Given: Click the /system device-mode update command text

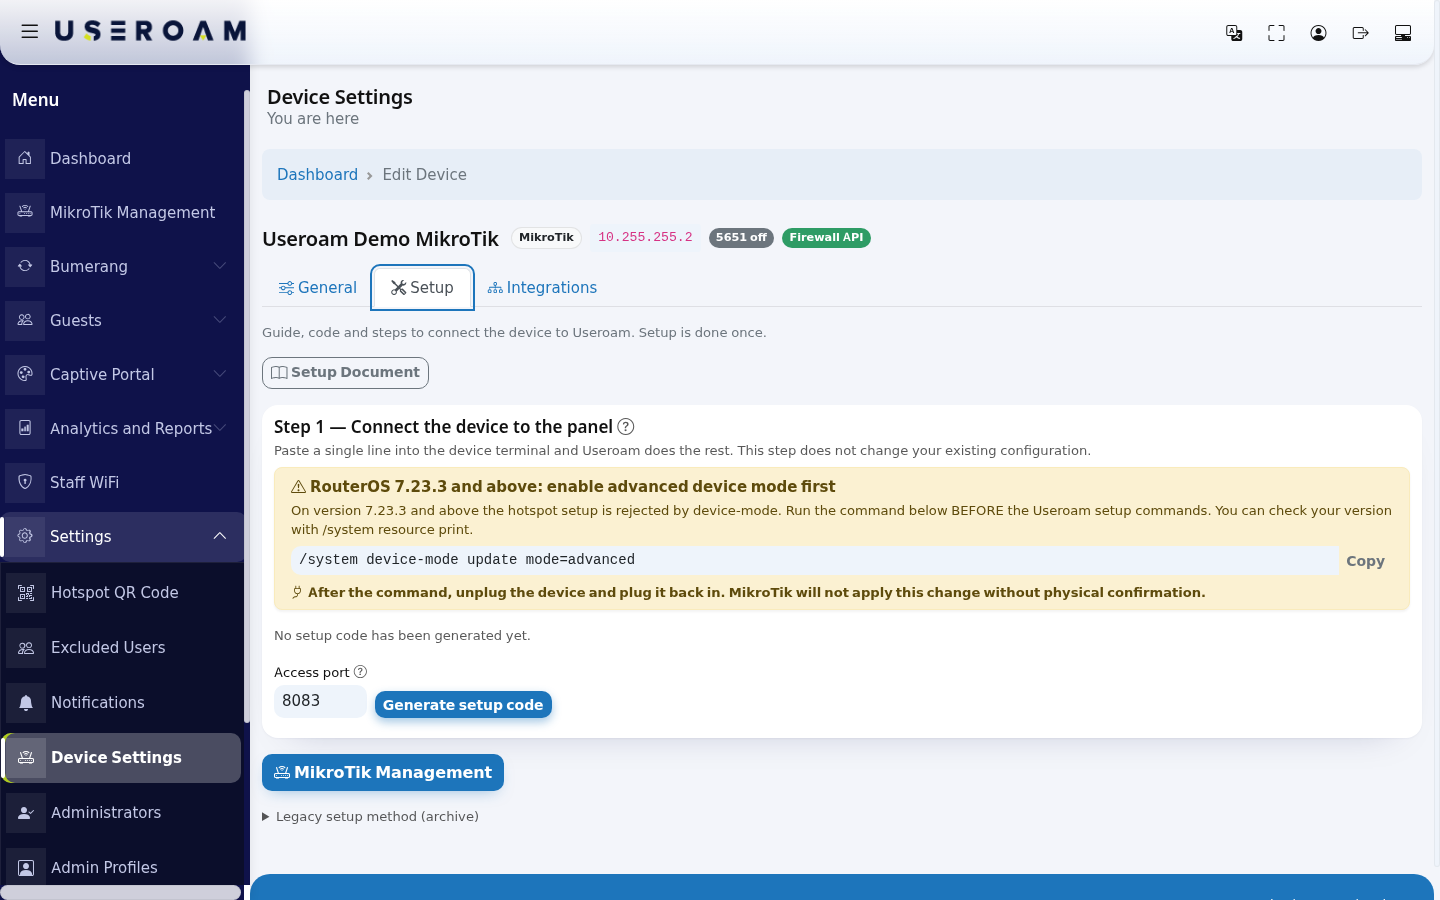Looking at the screenshot, I should (467, 560).
